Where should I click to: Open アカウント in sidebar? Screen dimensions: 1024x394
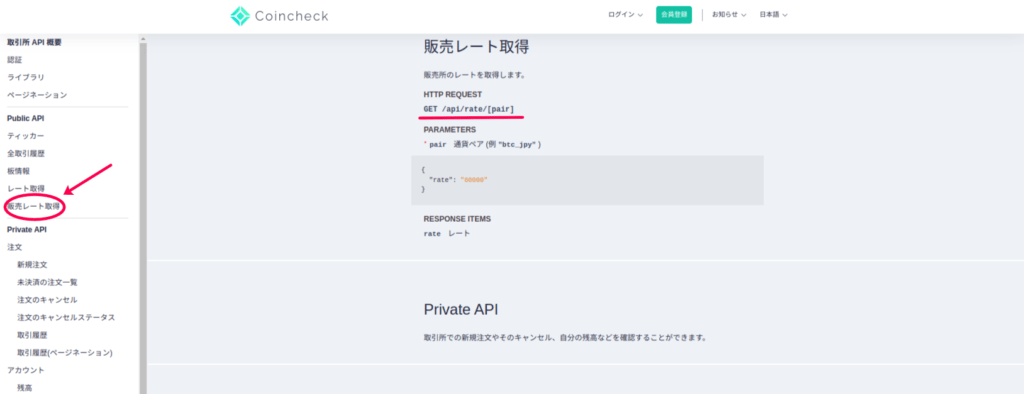(x=26, y=370)
